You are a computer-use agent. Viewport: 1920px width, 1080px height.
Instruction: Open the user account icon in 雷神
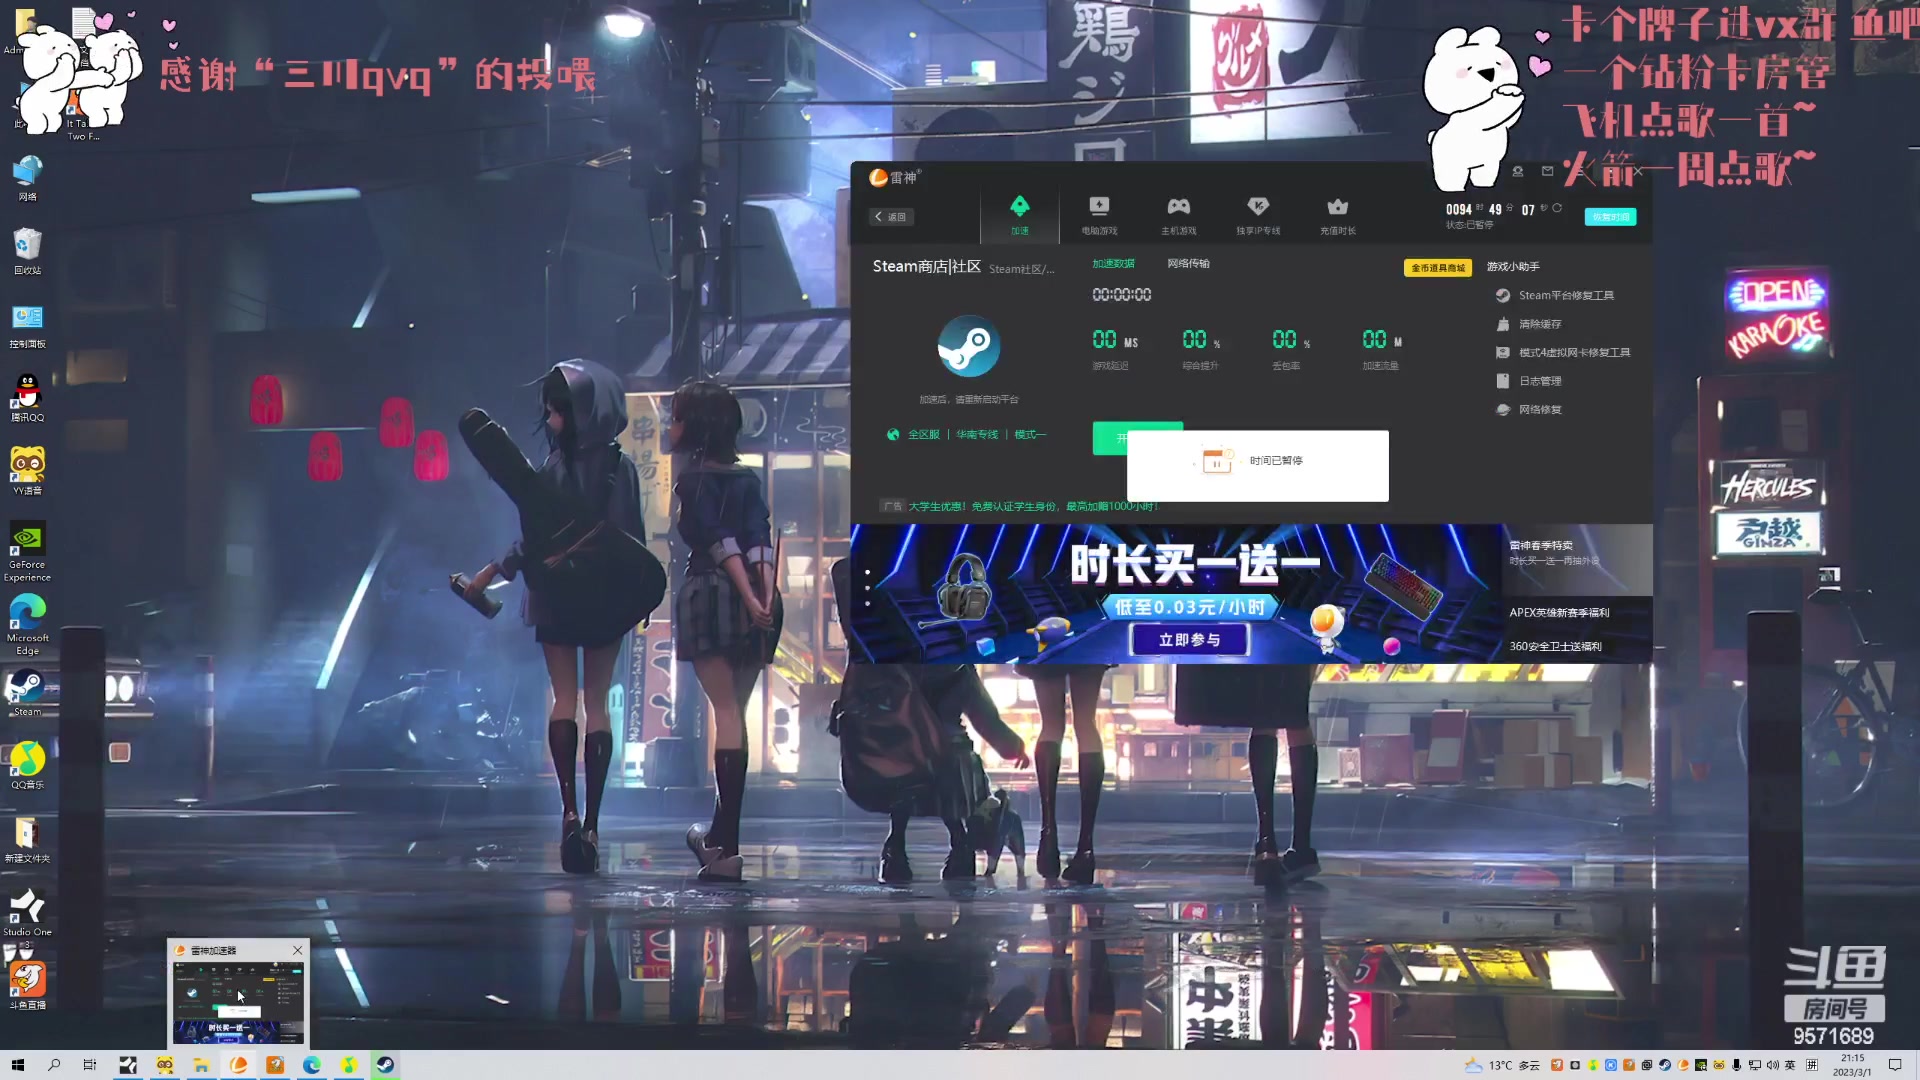1518,171
